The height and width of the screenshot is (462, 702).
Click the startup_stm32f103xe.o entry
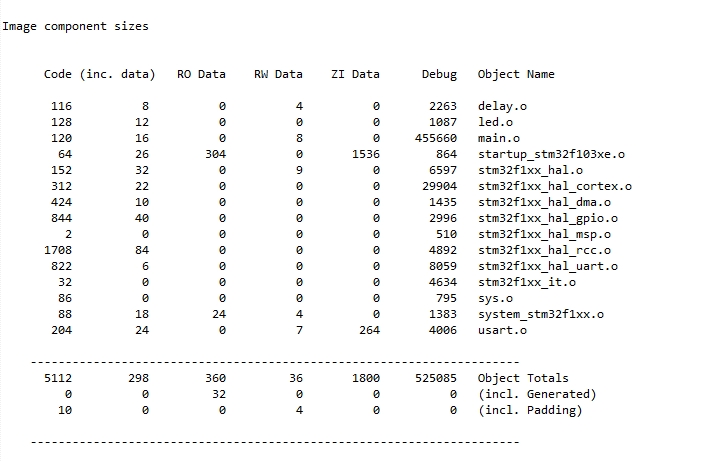tap(551, 154)
